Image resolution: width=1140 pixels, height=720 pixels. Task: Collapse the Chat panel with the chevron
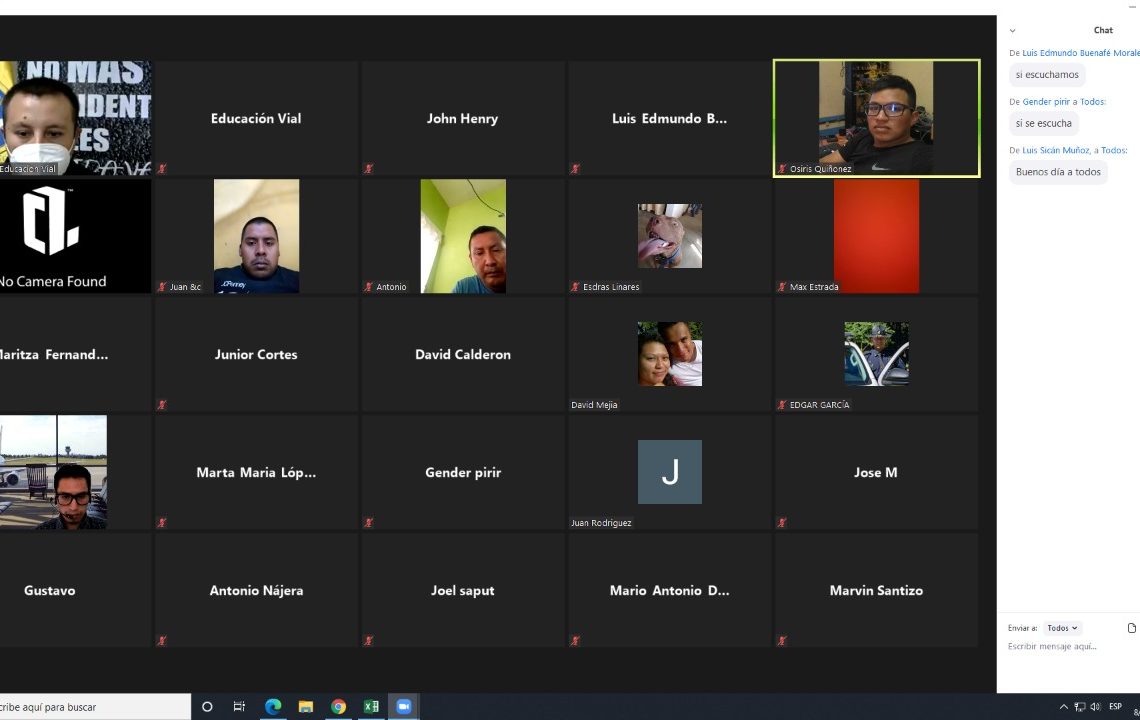point(1012,31)
